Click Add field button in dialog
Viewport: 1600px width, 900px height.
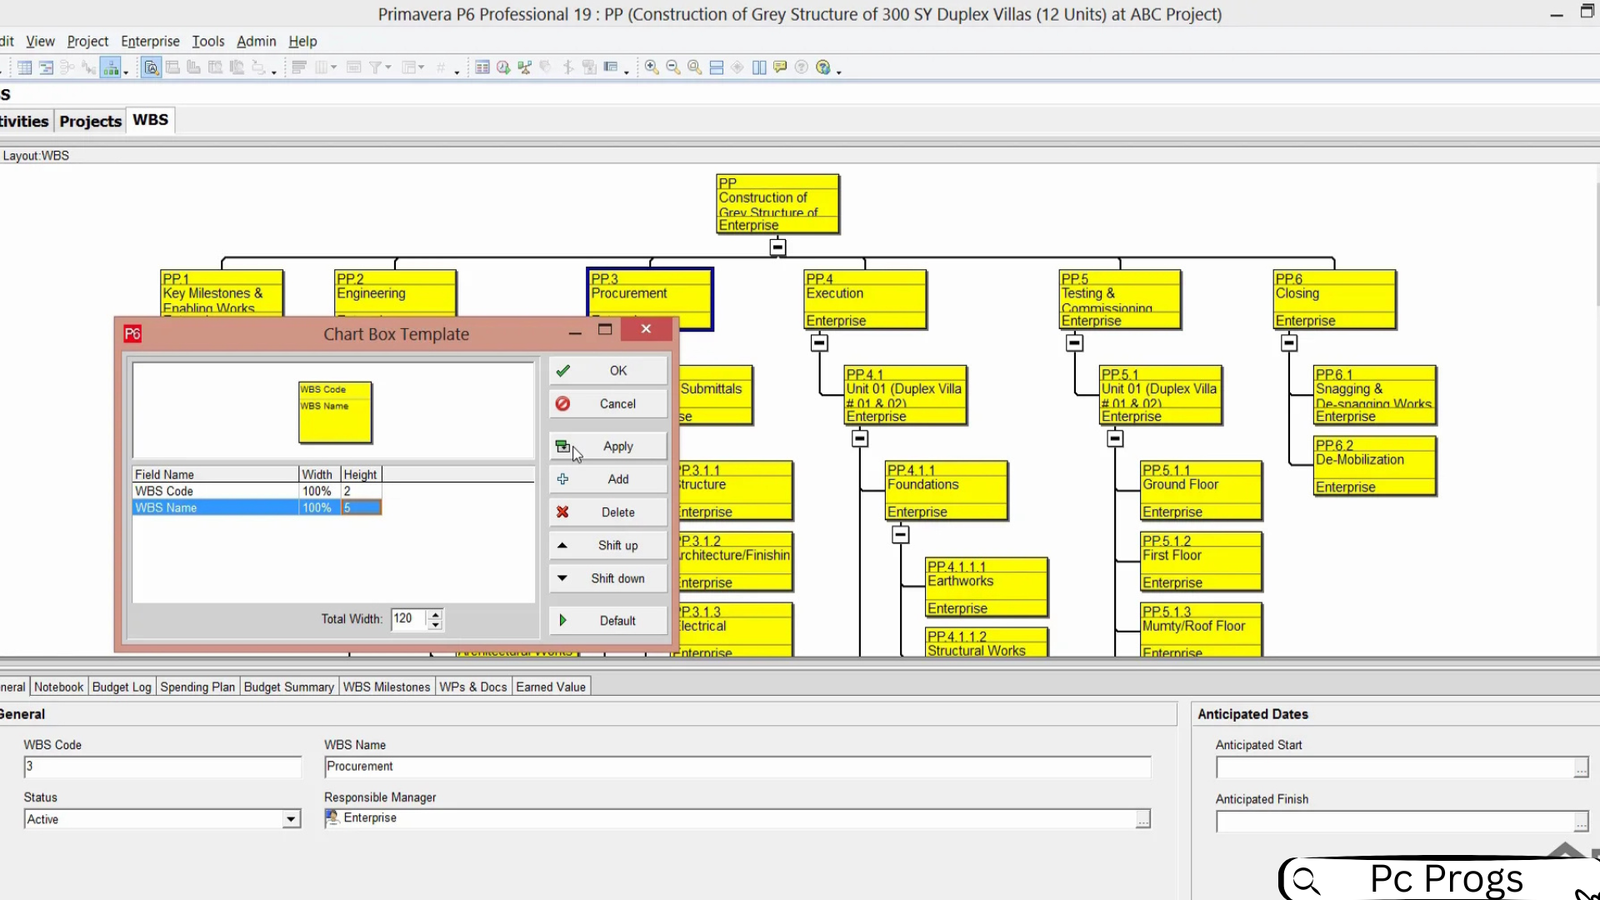[x=607, y=479]
